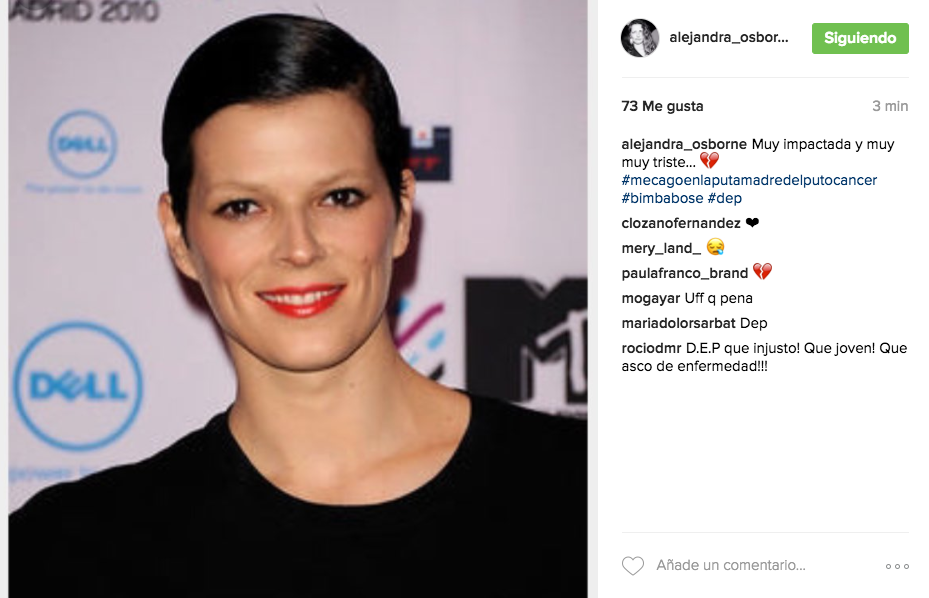Open clozanofernandez commenter profile

click(681, 223)
